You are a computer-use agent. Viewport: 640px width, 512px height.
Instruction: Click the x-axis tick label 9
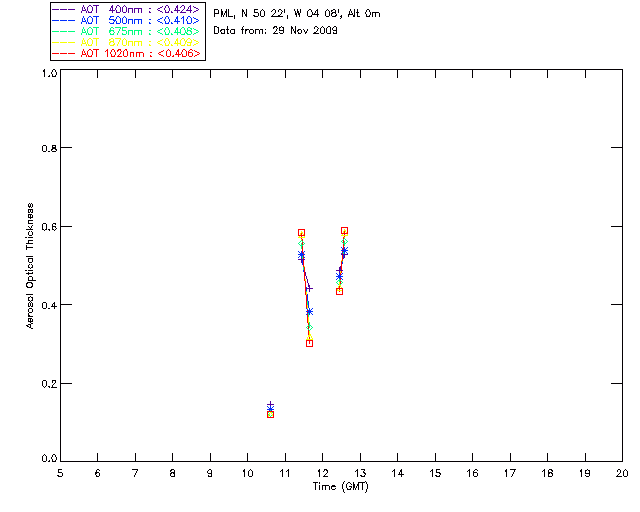pos(210,473)
